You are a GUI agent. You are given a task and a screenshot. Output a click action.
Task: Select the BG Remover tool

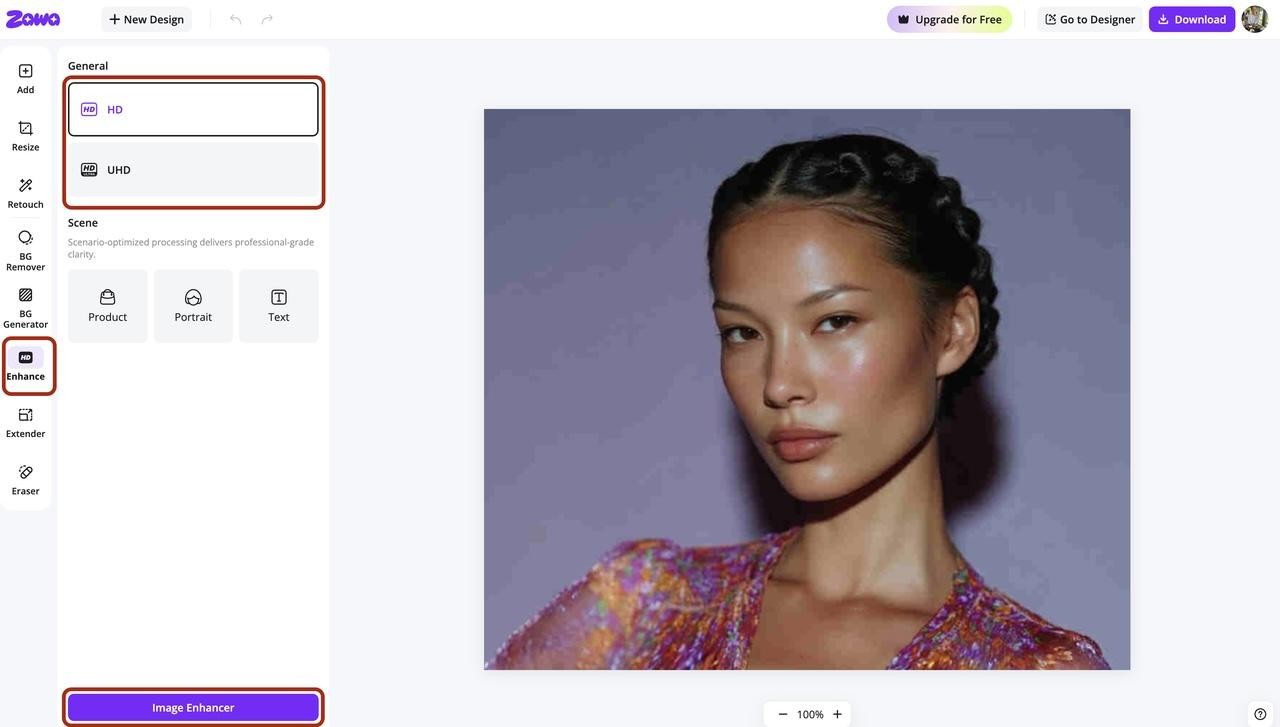[25, 250]
